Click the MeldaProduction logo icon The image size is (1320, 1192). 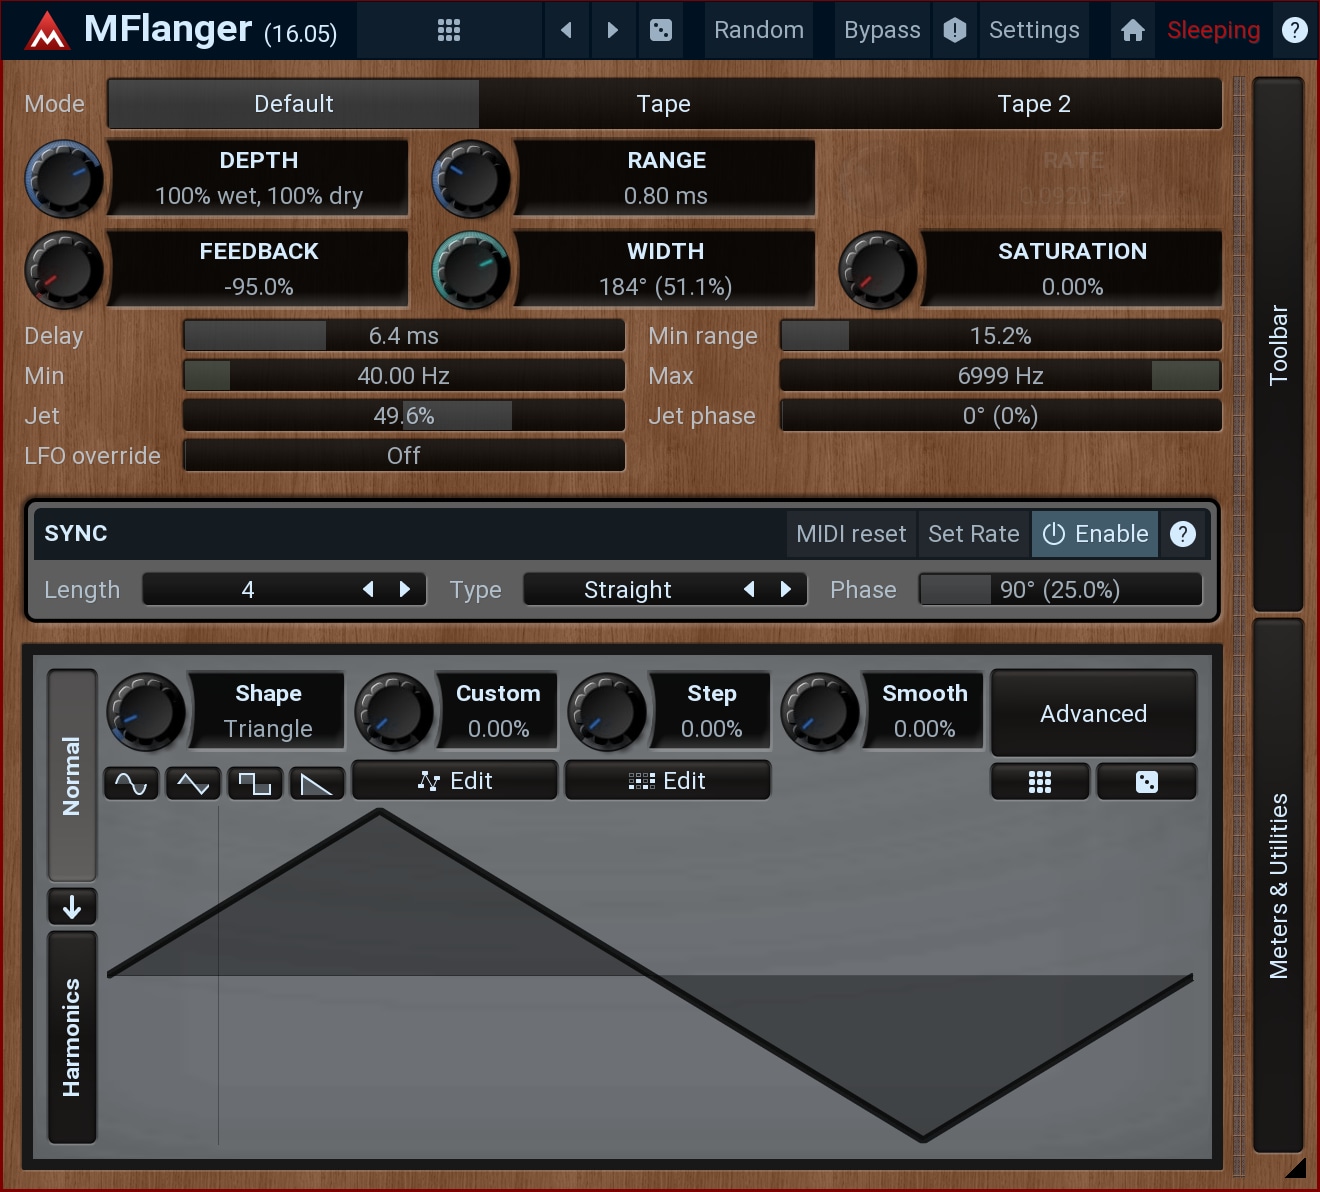point(47,31)
